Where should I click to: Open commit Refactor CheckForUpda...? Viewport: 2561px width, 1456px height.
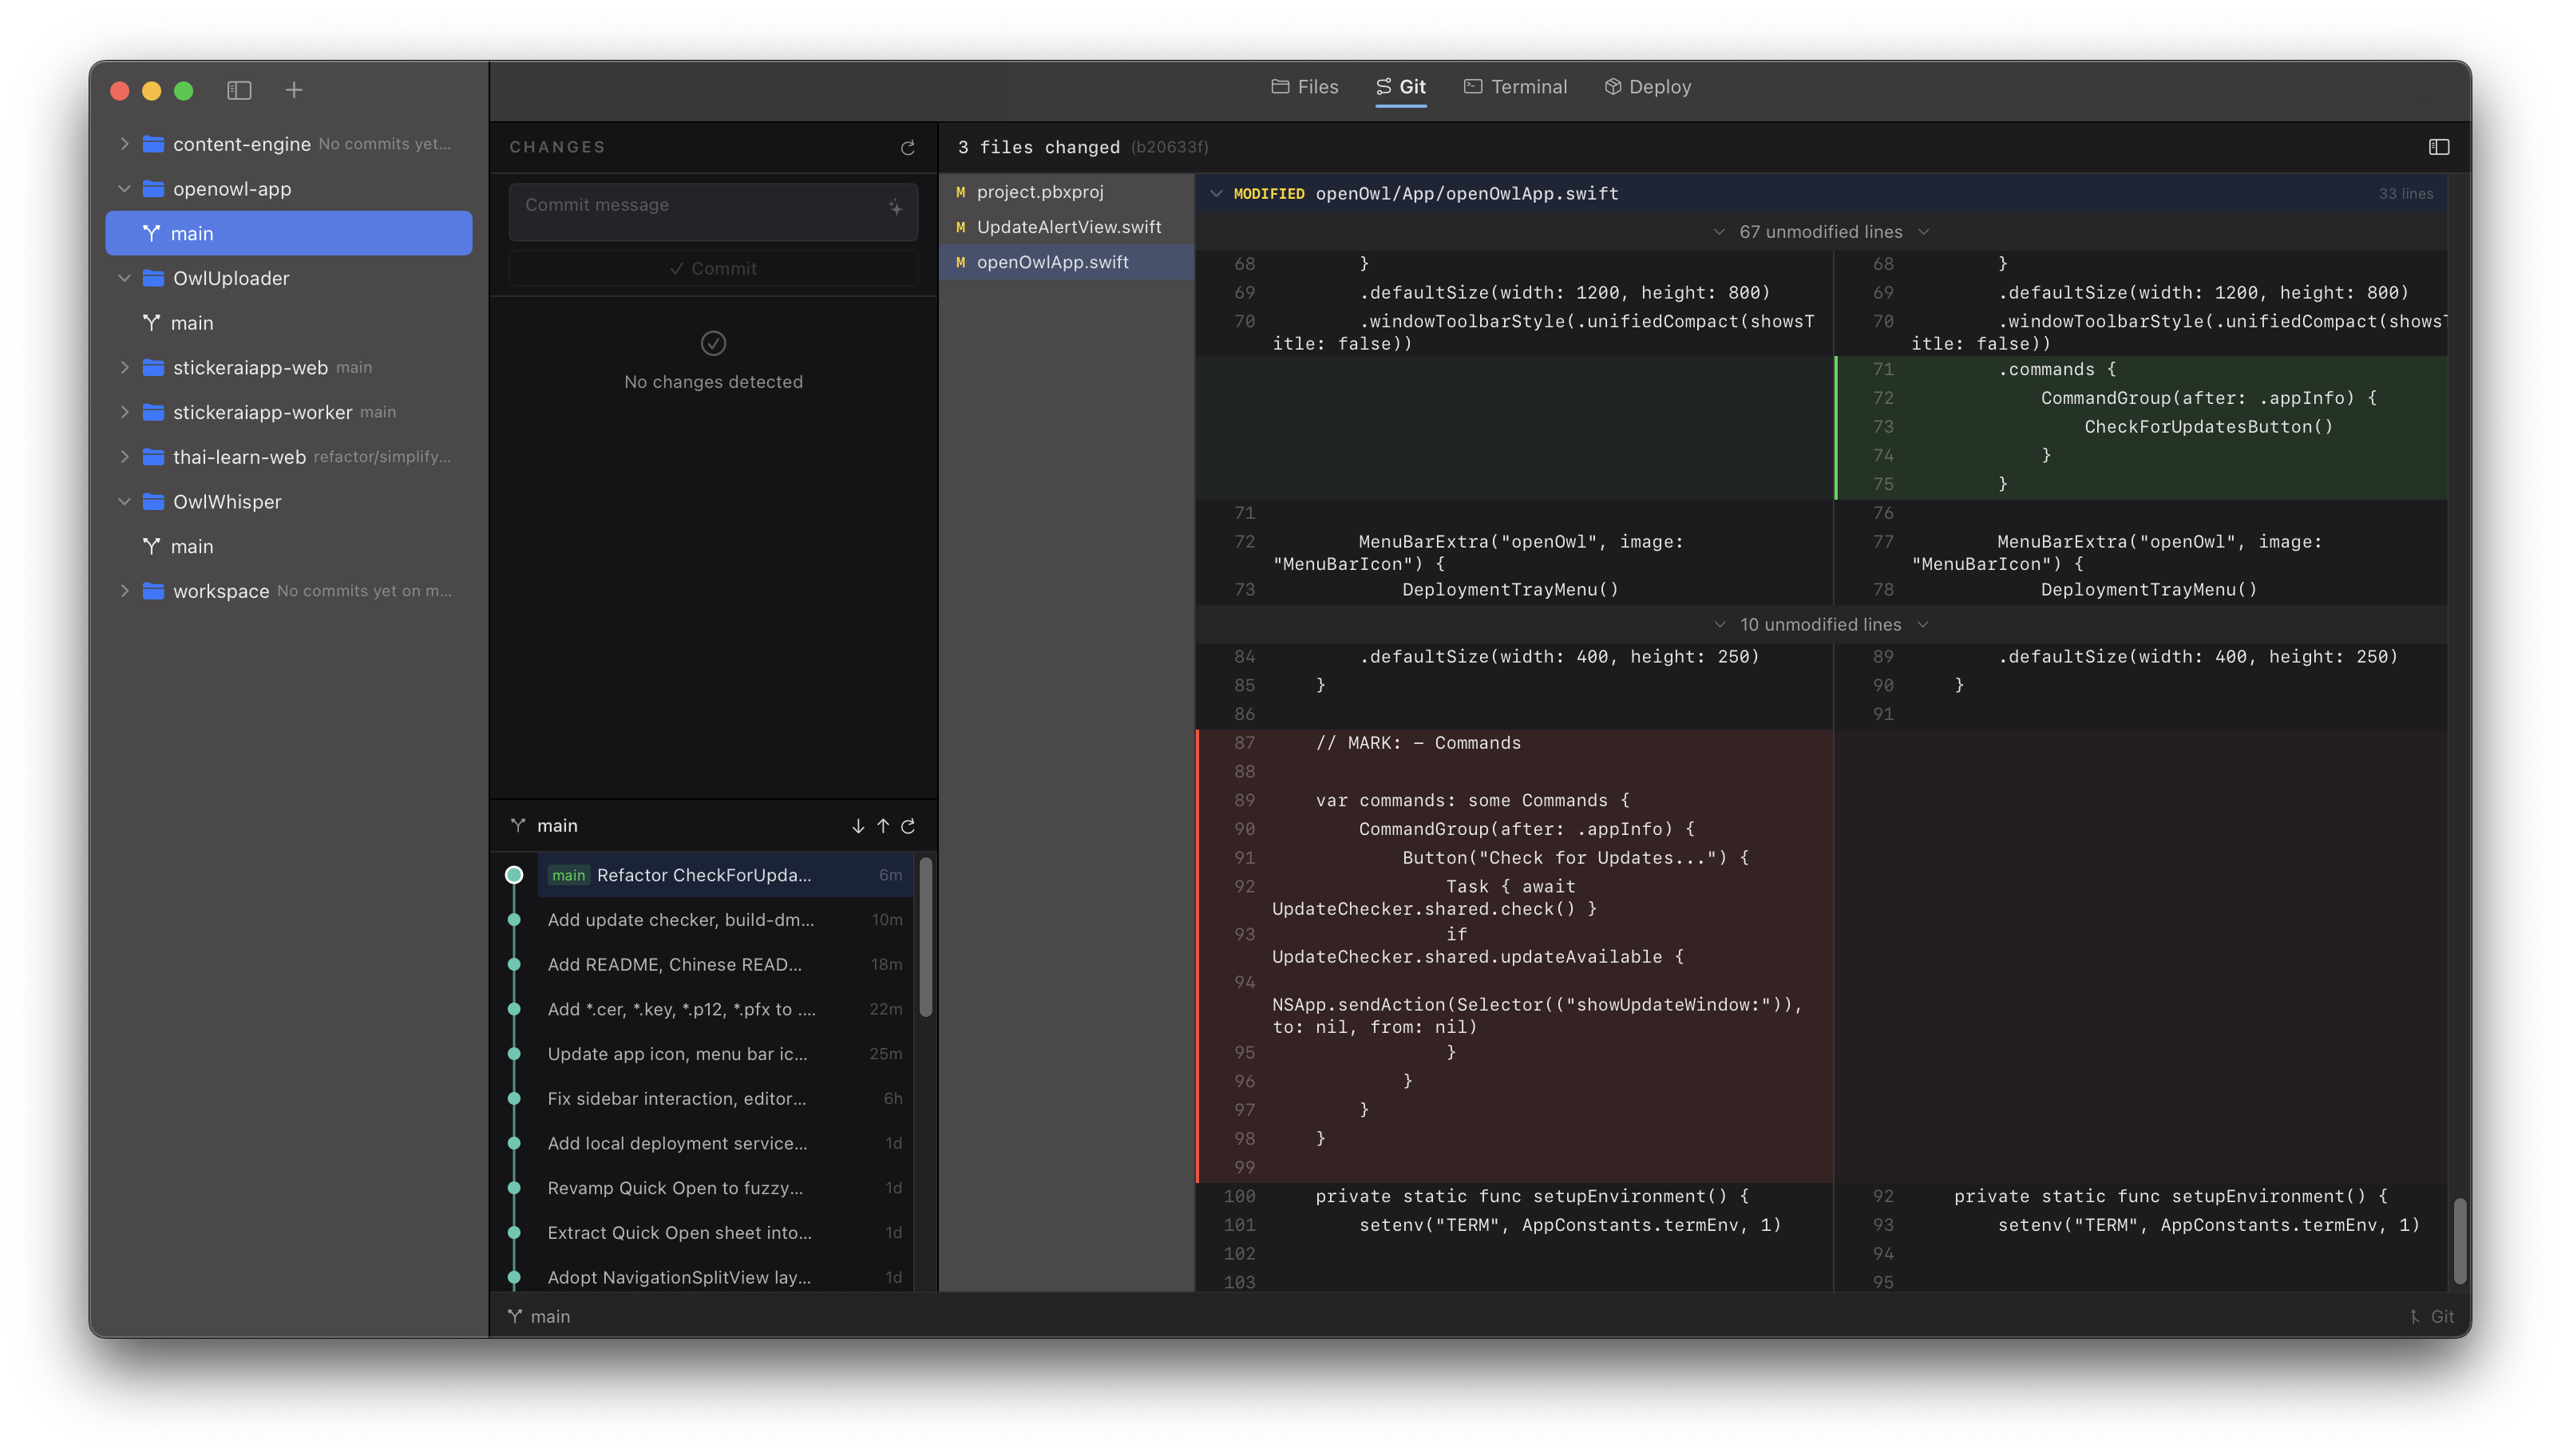(x=725, y=875)
